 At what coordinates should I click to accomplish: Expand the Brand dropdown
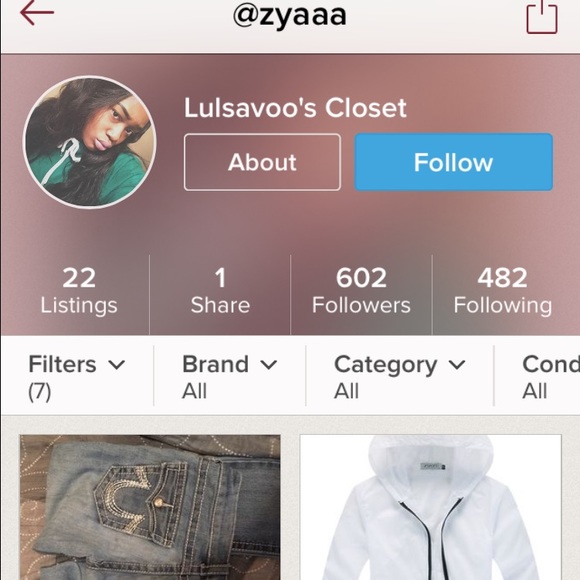pos(230,377)
